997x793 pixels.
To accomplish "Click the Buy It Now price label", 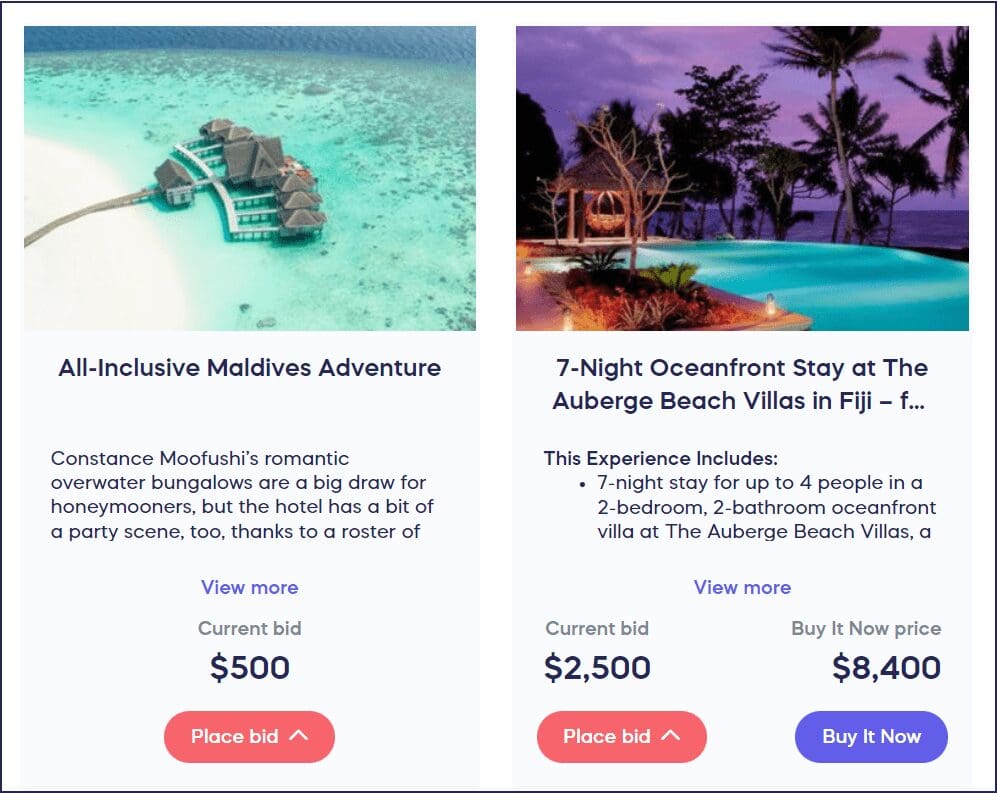I will (866, 629).
